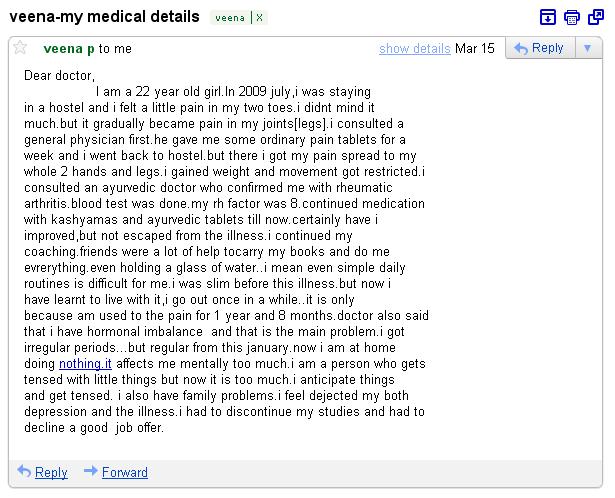Click the forward arrow icon at bottom
The image size is (615, 498).
pyautogui.click(x=90, y=471)
